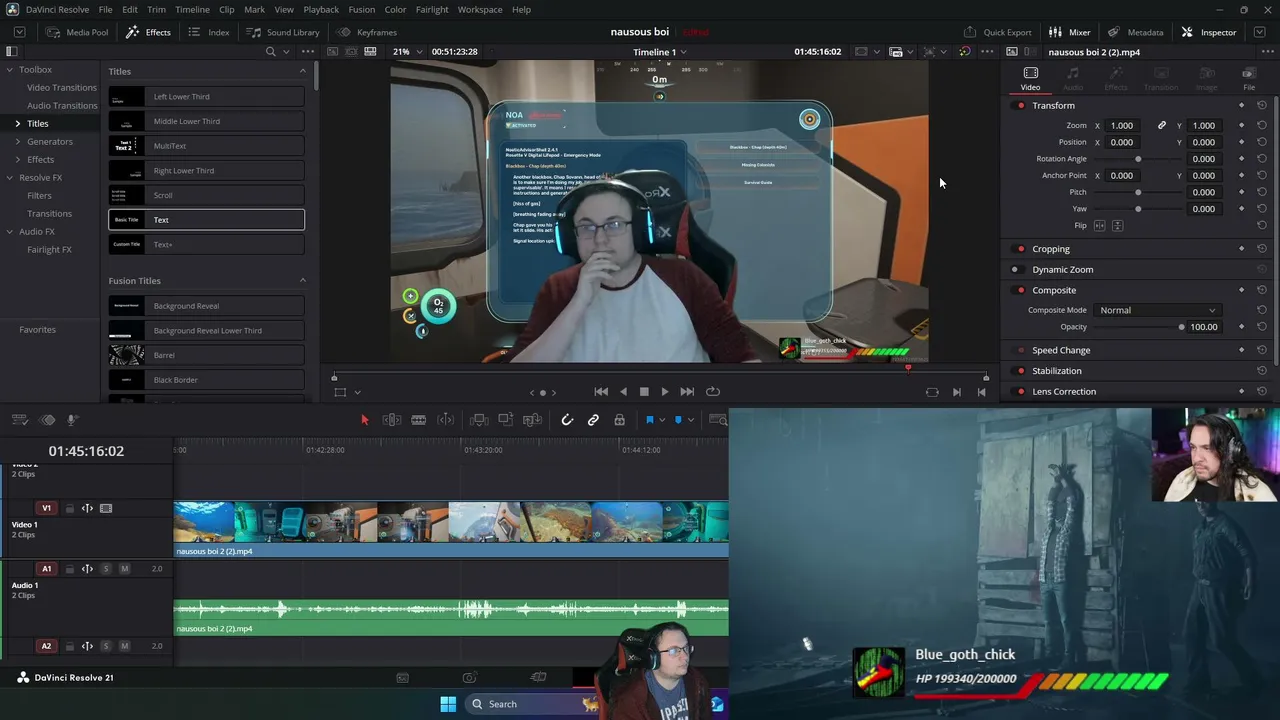Switch to the File inspector tab

coord(1249,79)
